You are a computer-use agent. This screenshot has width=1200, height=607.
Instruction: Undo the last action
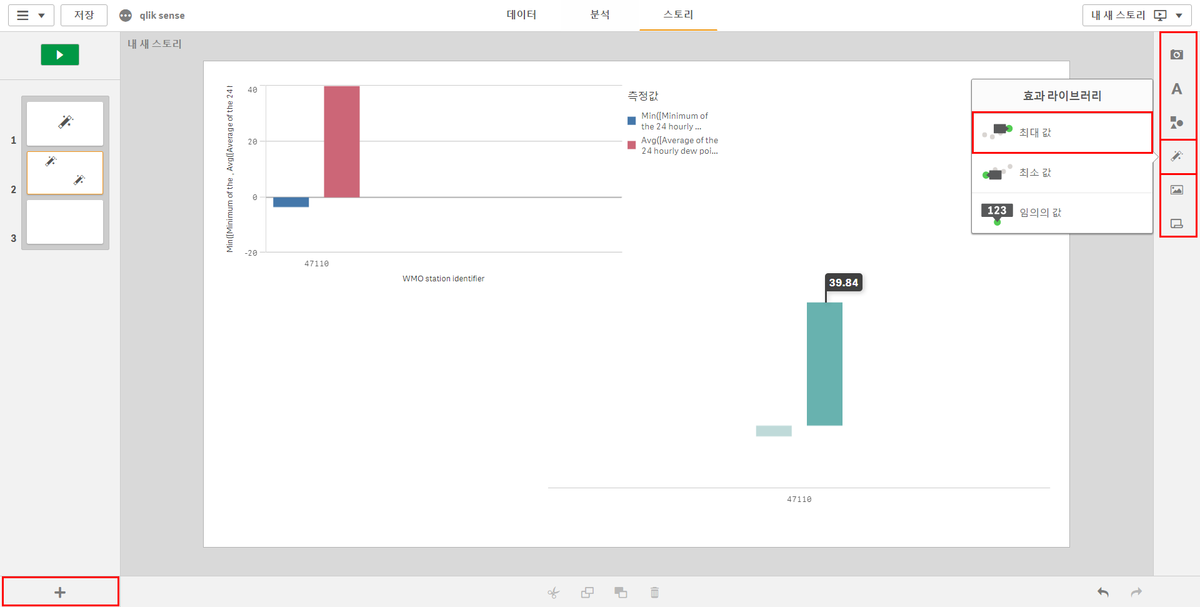coord(1103,592)
